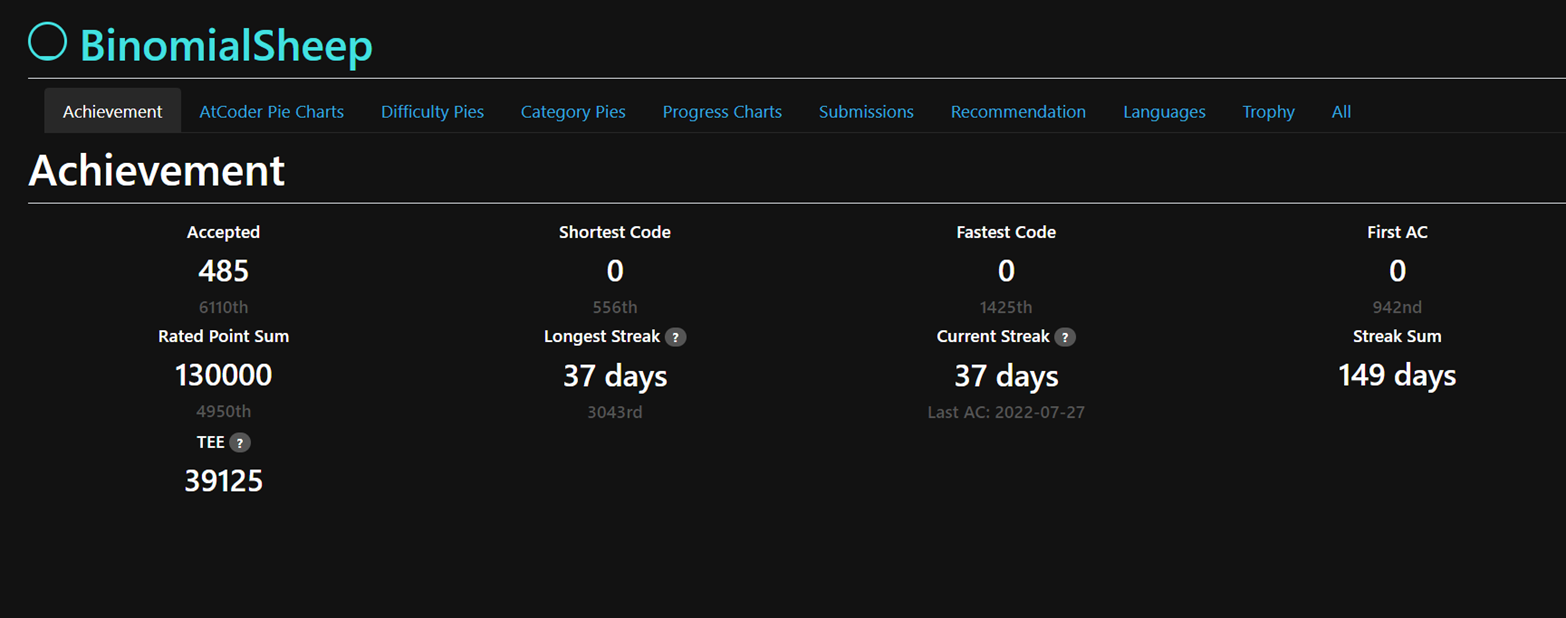Click the Streak Sum 149 days value

pyautogui.click(x=1397, y=375)
